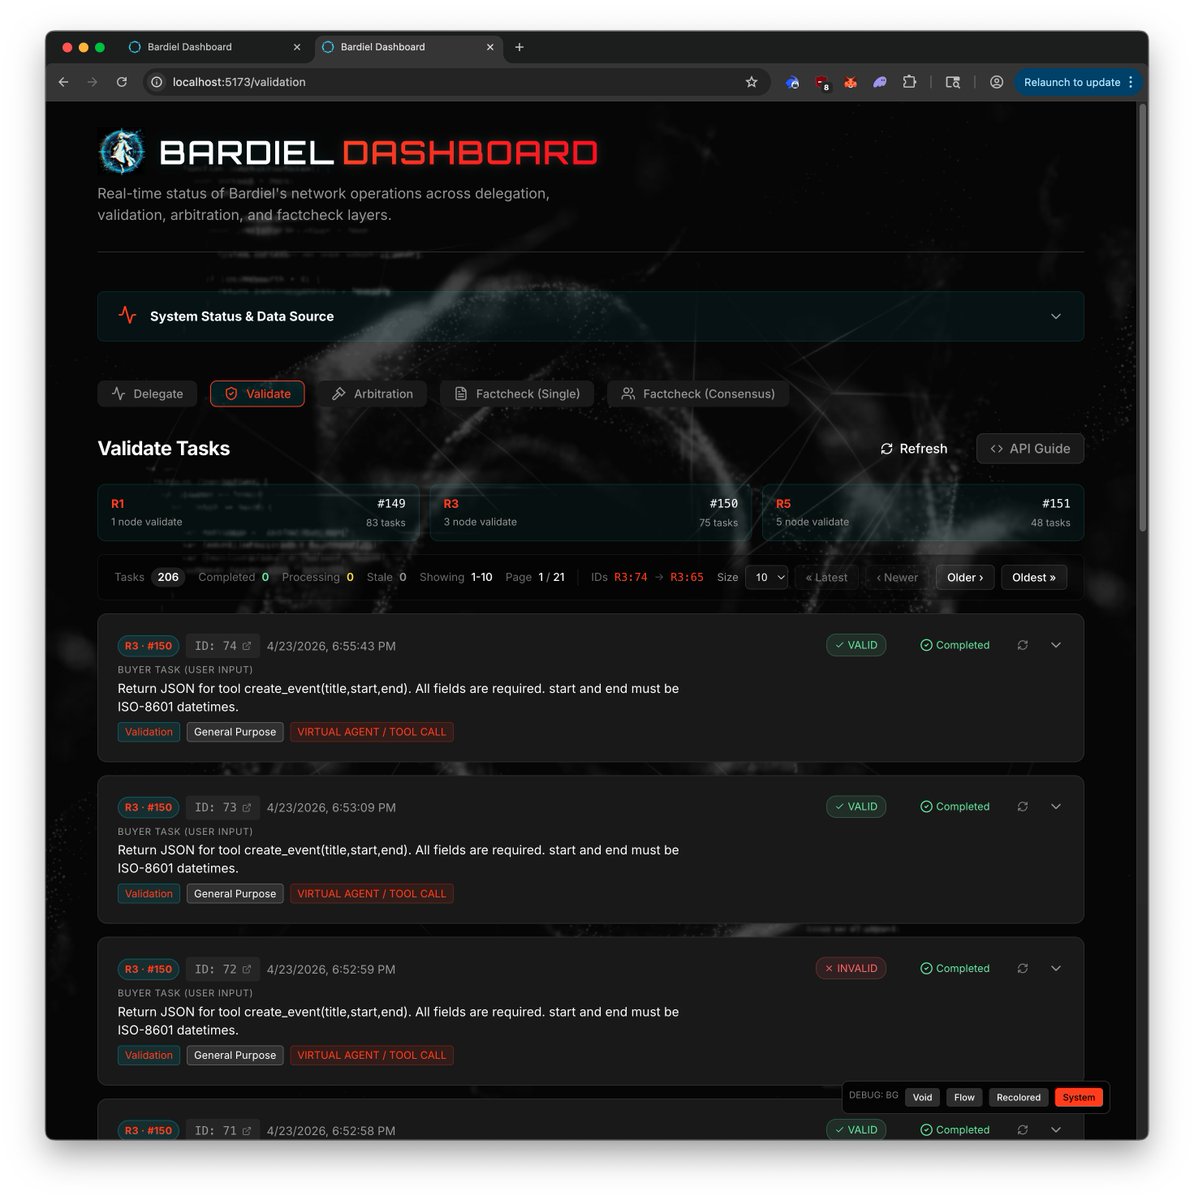Set debug background to System
The width and height of the screenshot is (1194, 1200).
pos(1078,1097)
